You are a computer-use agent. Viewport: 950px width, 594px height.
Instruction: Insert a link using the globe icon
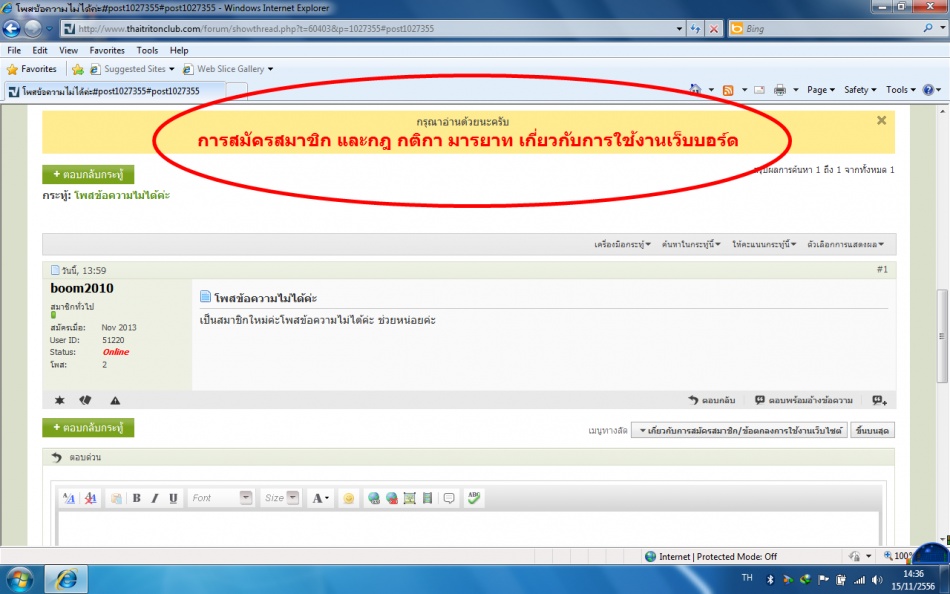(374, 498)
